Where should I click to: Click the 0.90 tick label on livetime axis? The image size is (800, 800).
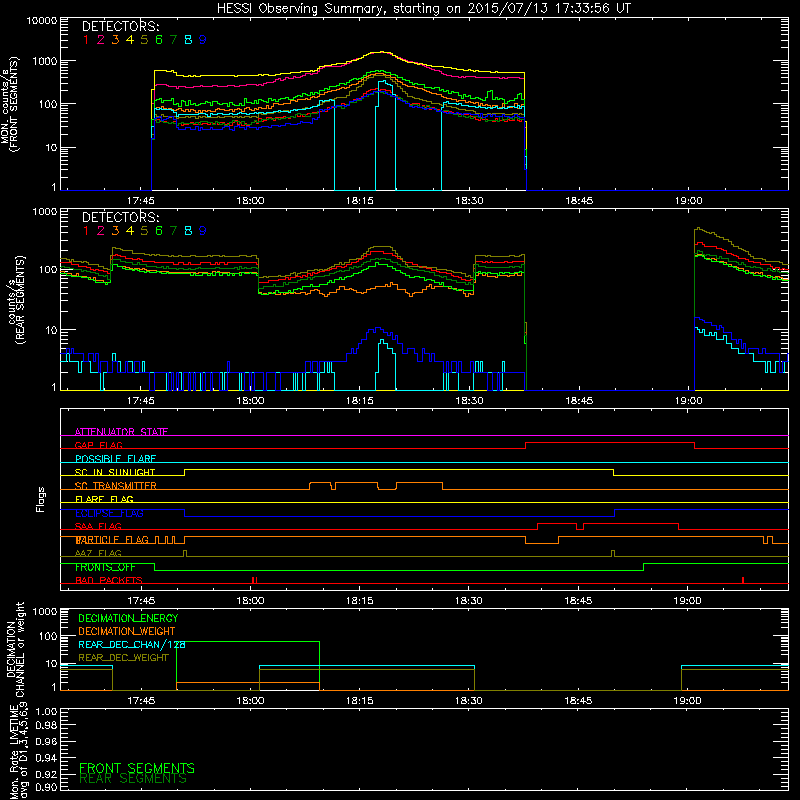click(46, 787)
